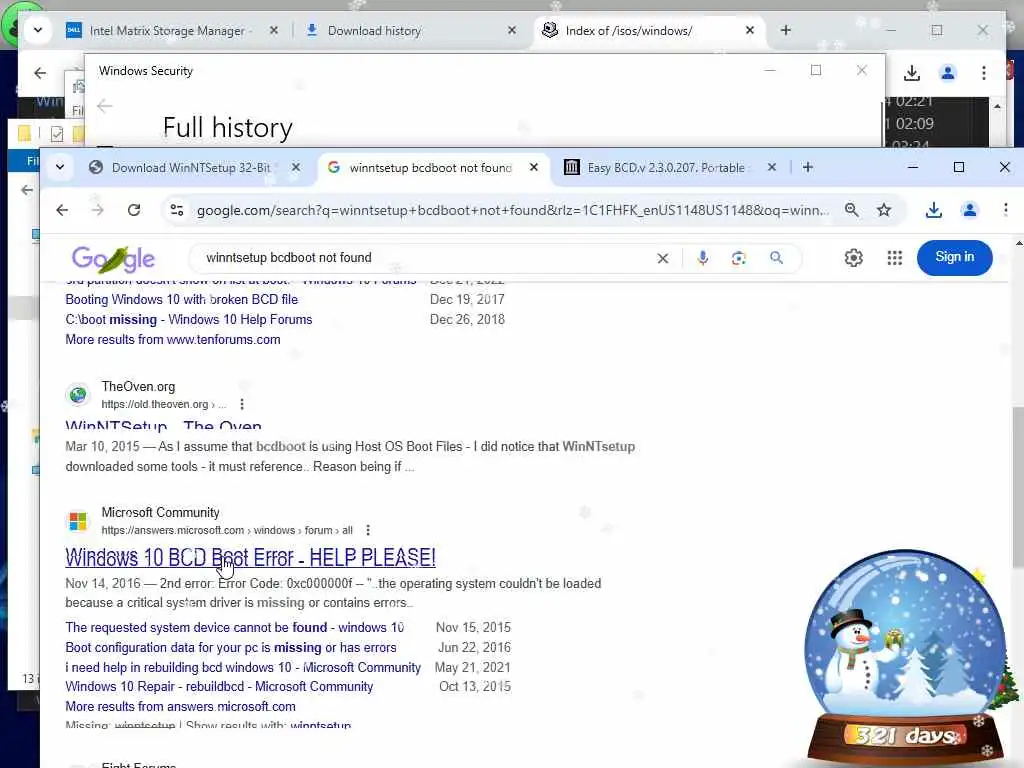The height and width of the screenshot is (768, 1024).
Task: Click the scrollbar up arrow in back Chrome page
Action: (x=997, y=106)
